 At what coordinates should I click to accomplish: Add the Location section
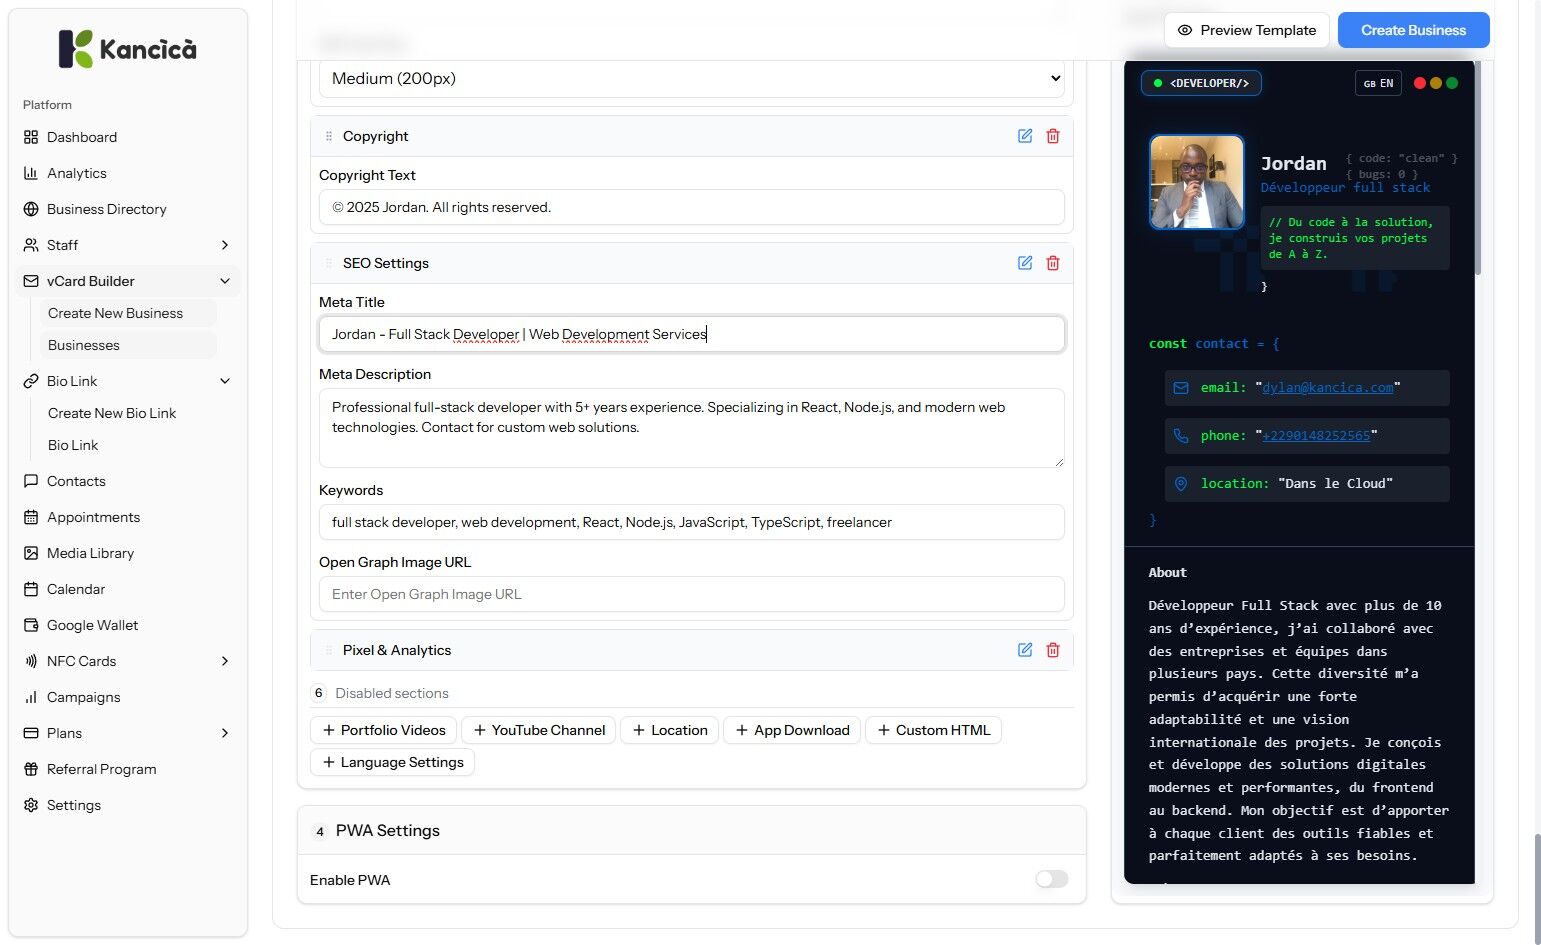(x=670, y=730)
